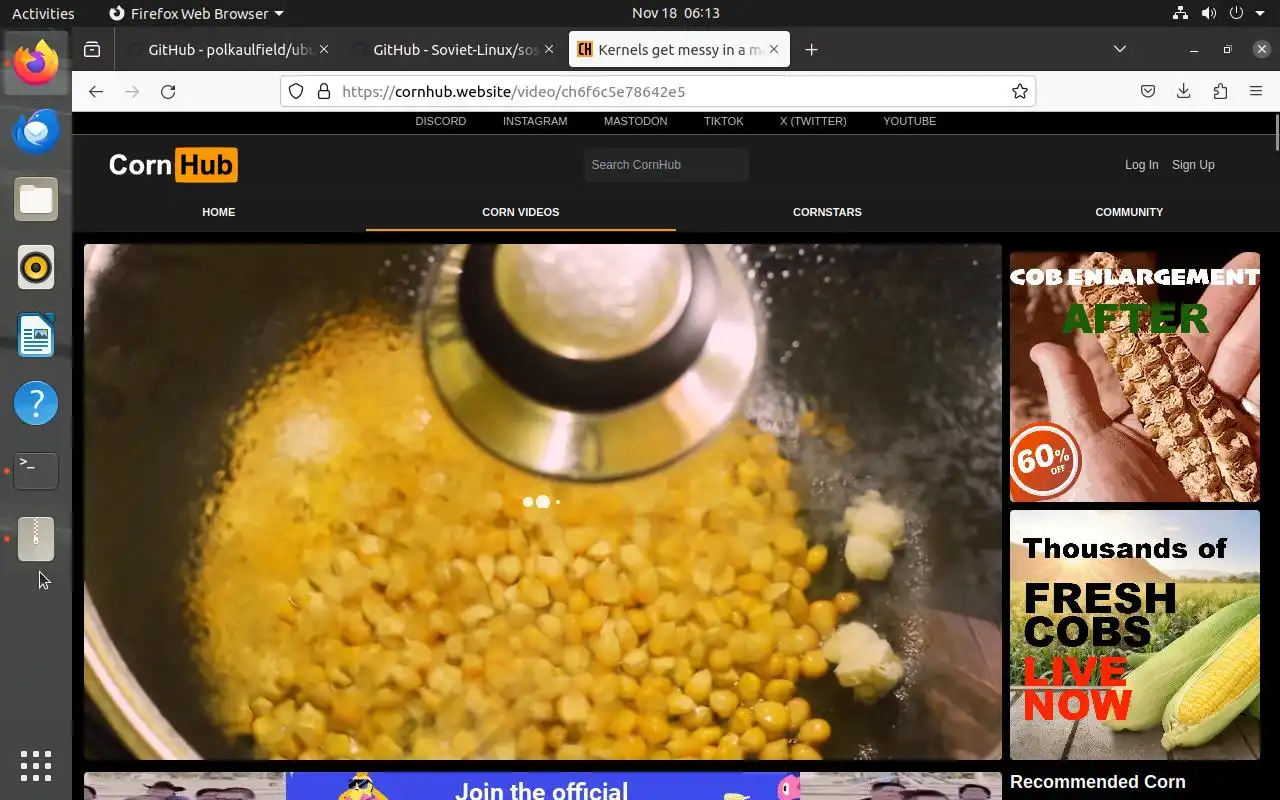View tracking protection shield icon
This screenshot has width=1280, height=800.
pos(296,91)
